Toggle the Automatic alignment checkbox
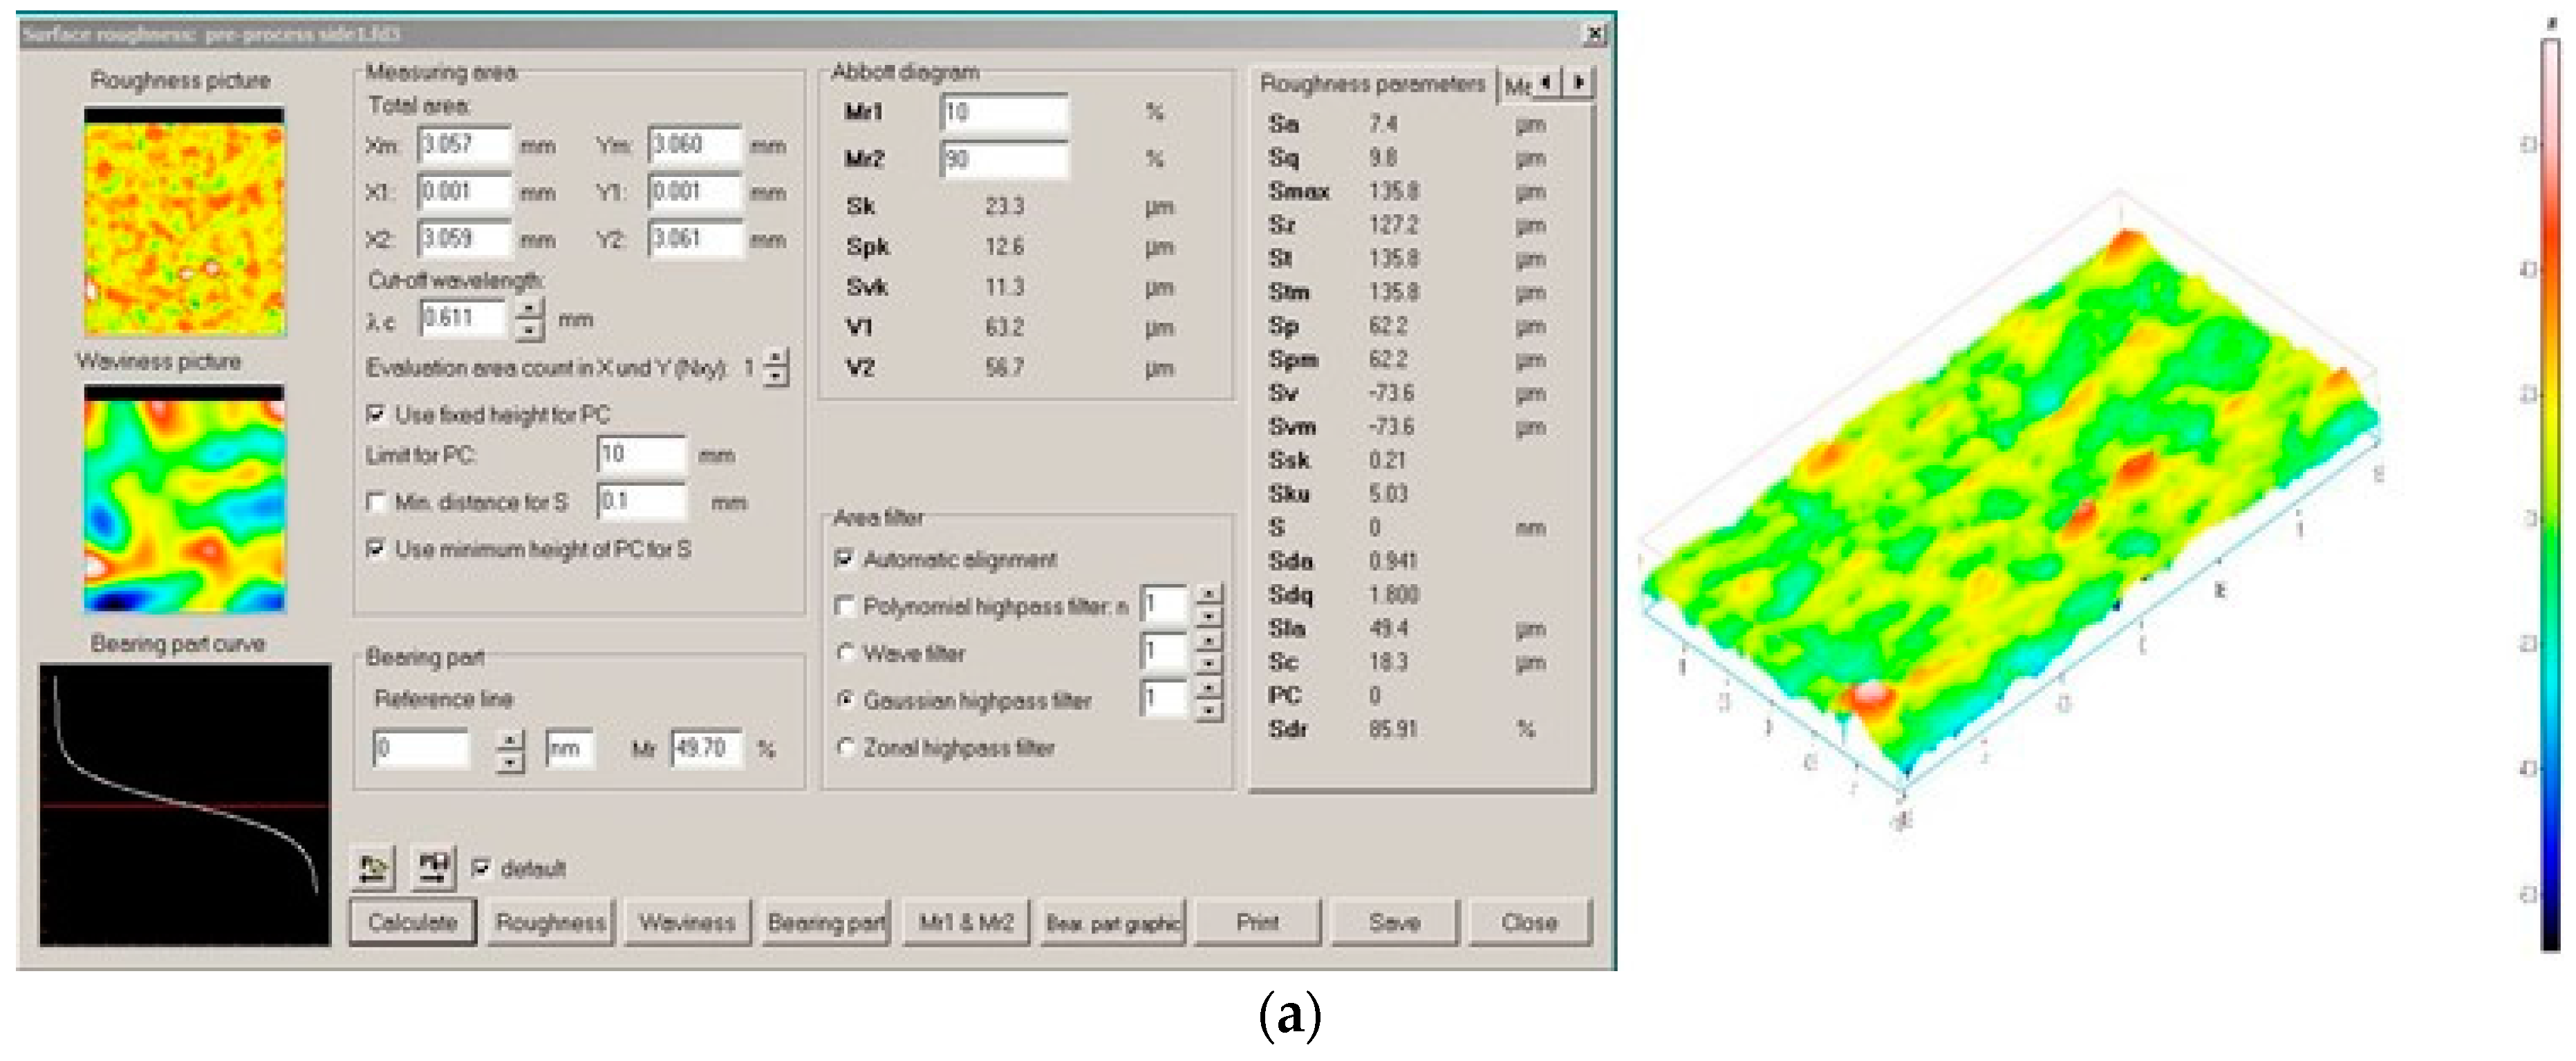This screenshot has height=1061, width=2576. 844,559
